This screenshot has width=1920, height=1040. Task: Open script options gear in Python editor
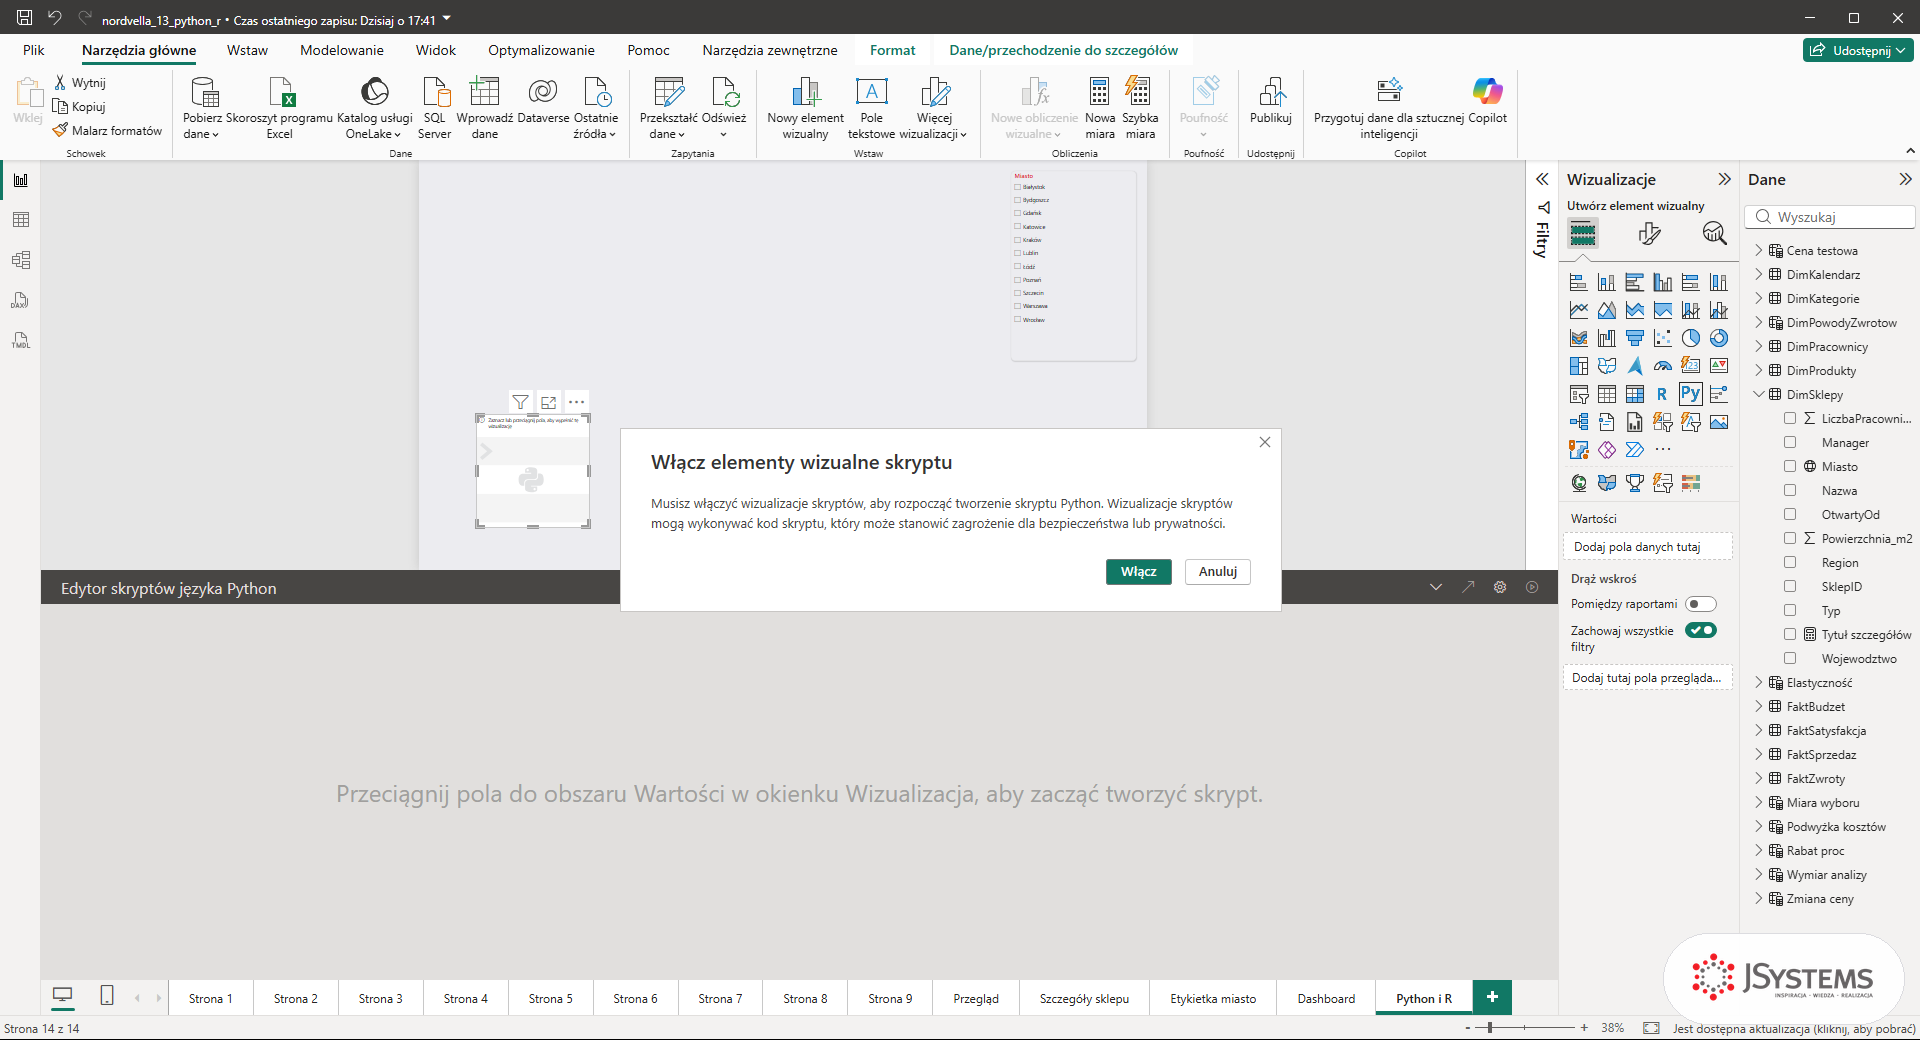point(1500,587)
